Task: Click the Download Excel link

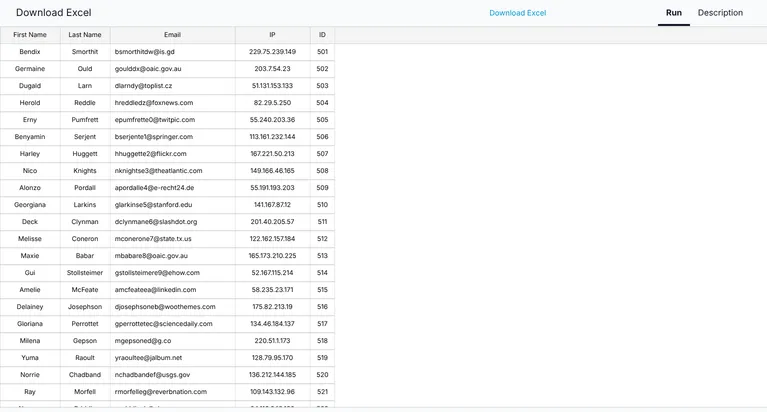Action: [x=518, y=13]
